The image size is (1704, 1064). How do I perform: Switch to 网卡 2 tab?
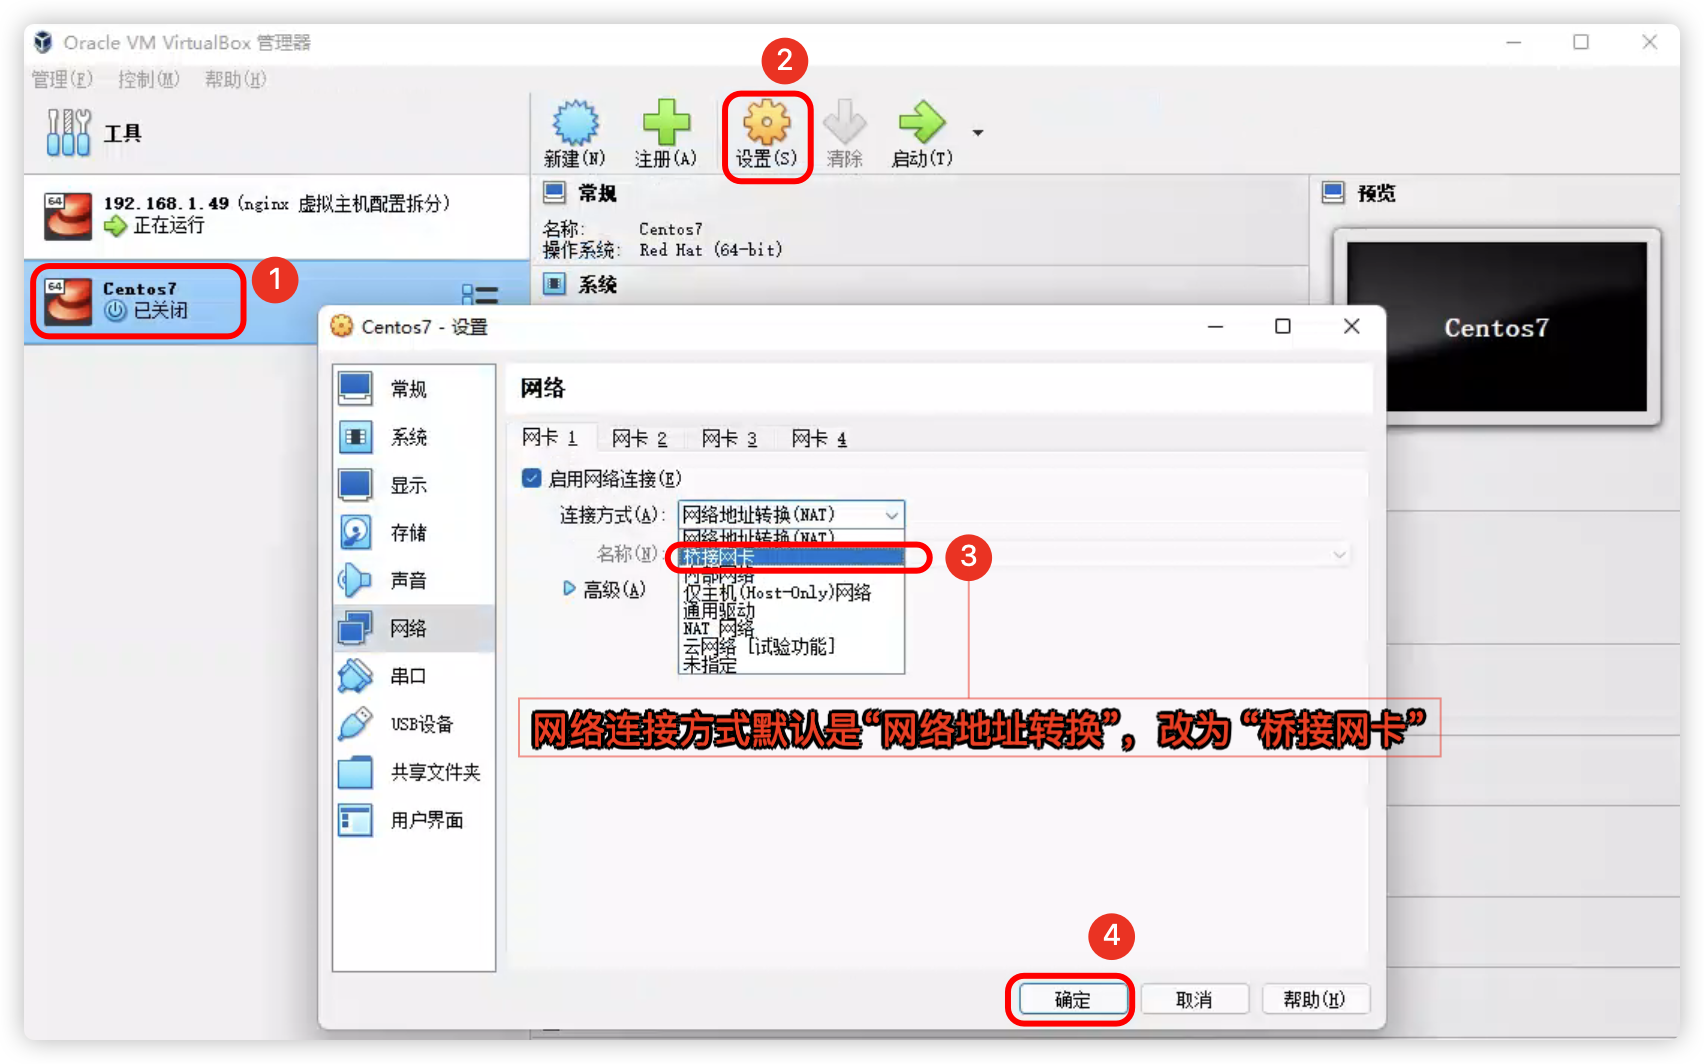pos(639,438)
